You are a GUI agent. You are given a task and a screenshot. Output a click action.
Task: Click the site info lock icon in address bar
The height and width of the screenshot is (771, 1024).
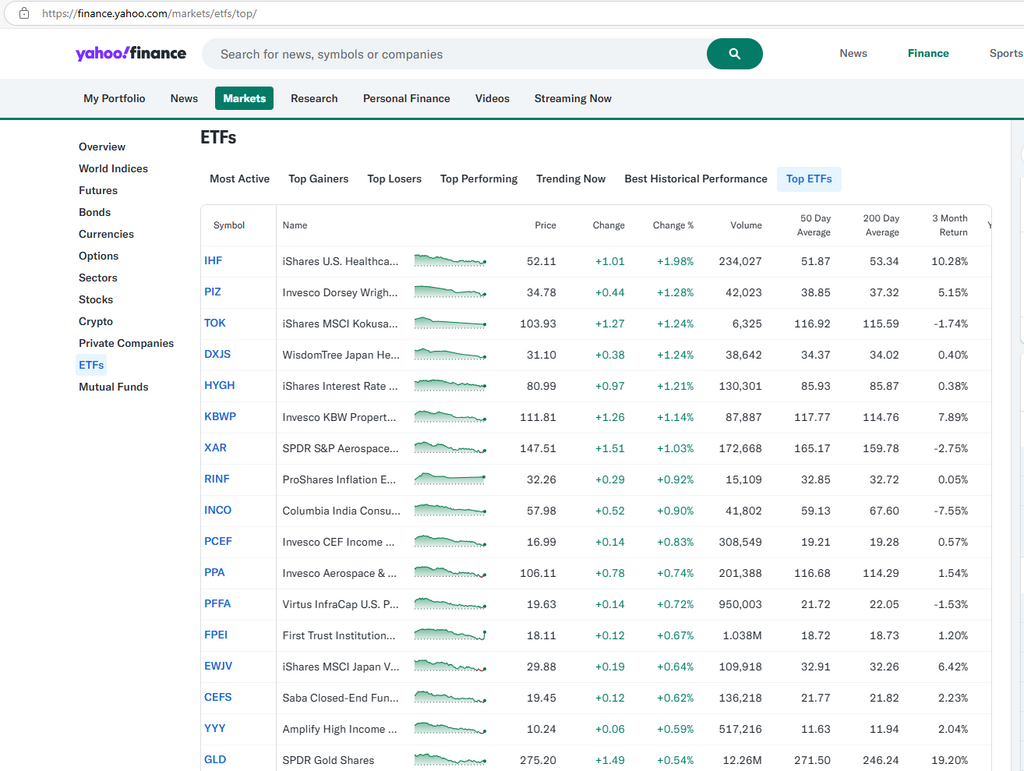[x=24, y=14]
